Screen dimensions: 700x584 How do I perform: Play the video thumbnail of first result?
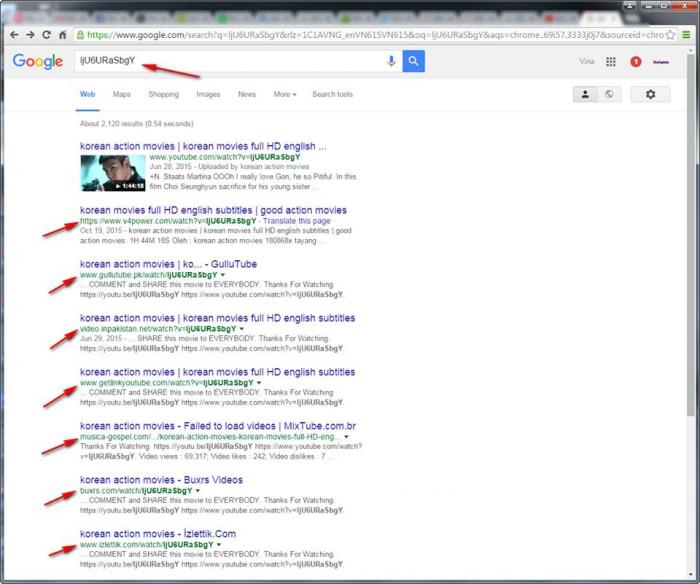(x=113, y=173)
